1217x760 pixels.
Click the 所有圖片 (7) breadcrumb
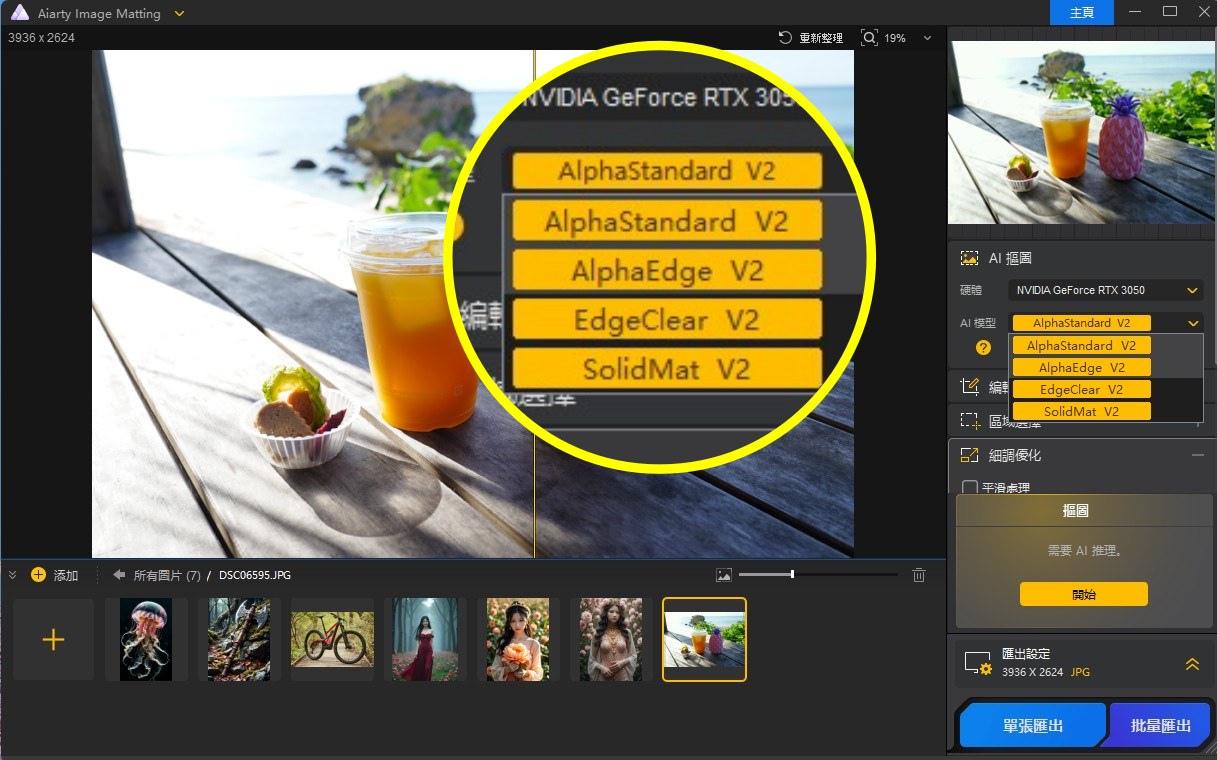167,575
